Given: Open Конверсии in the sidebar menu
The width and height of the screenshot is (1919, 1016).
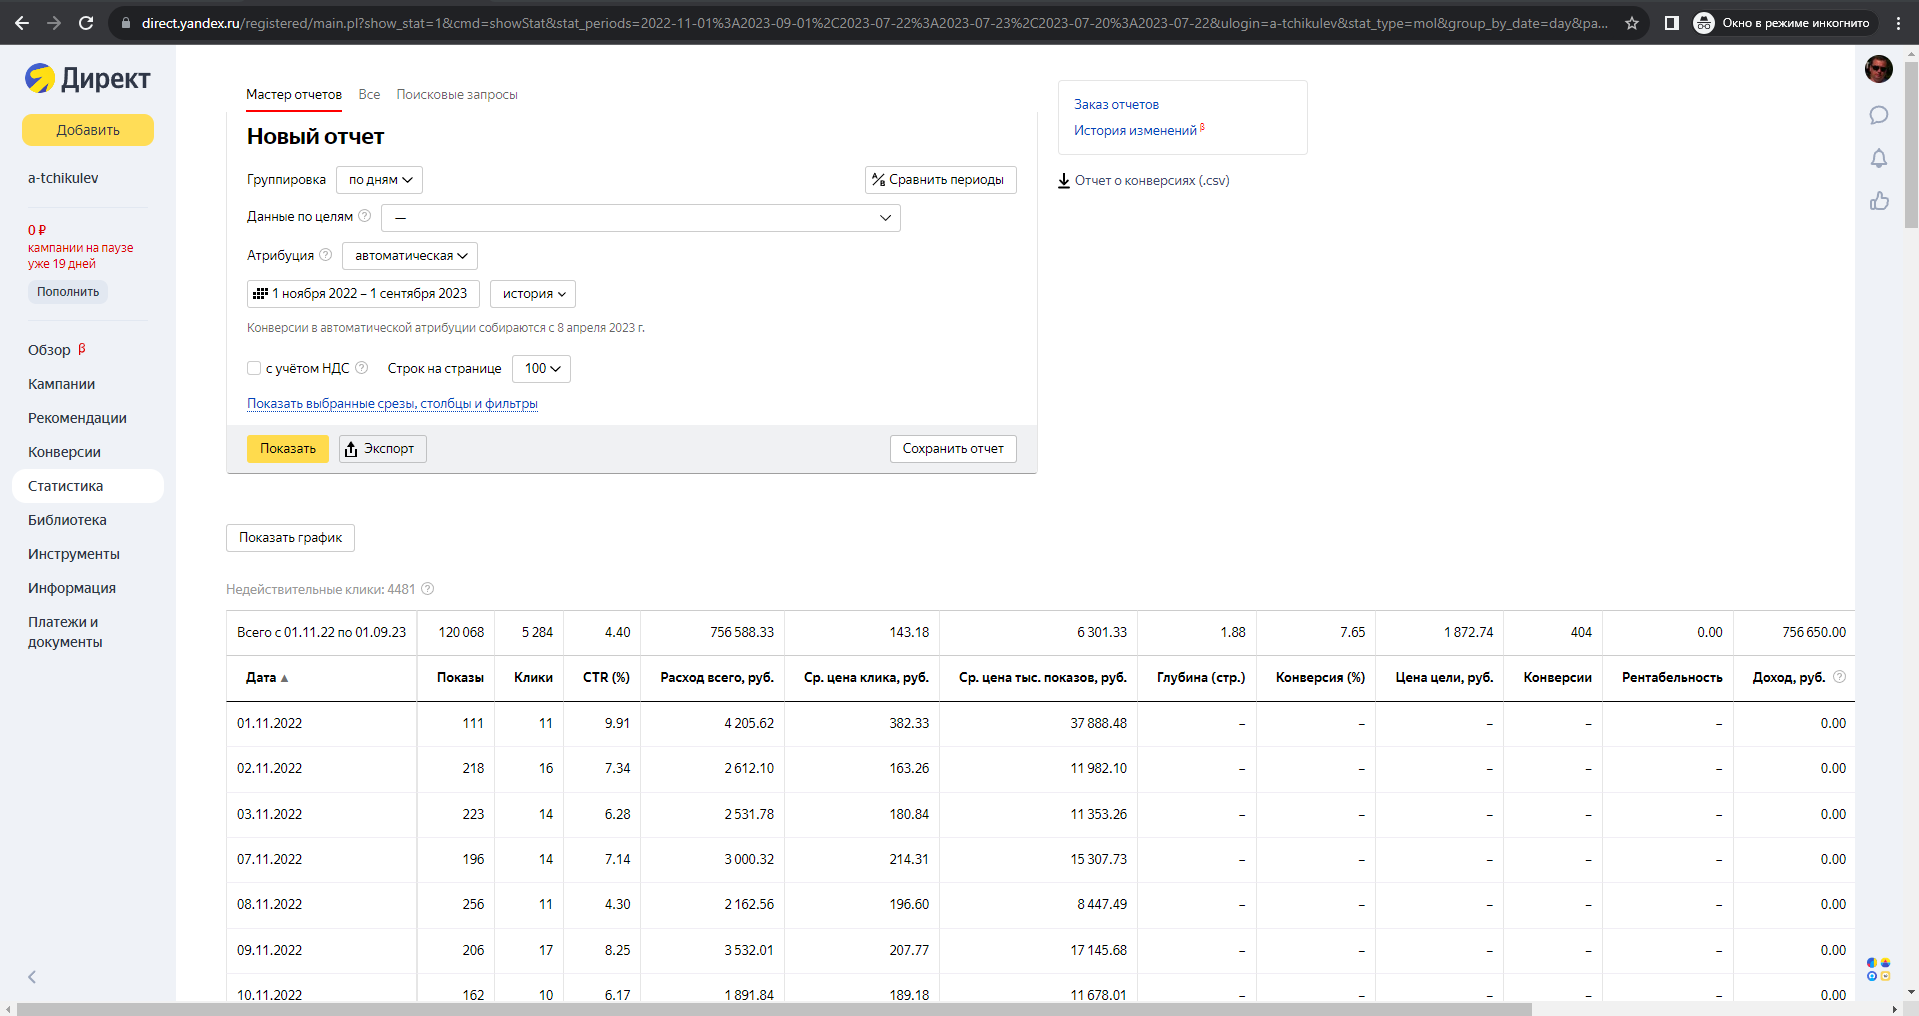Looking at the screenshot, I should click(64, 452).
